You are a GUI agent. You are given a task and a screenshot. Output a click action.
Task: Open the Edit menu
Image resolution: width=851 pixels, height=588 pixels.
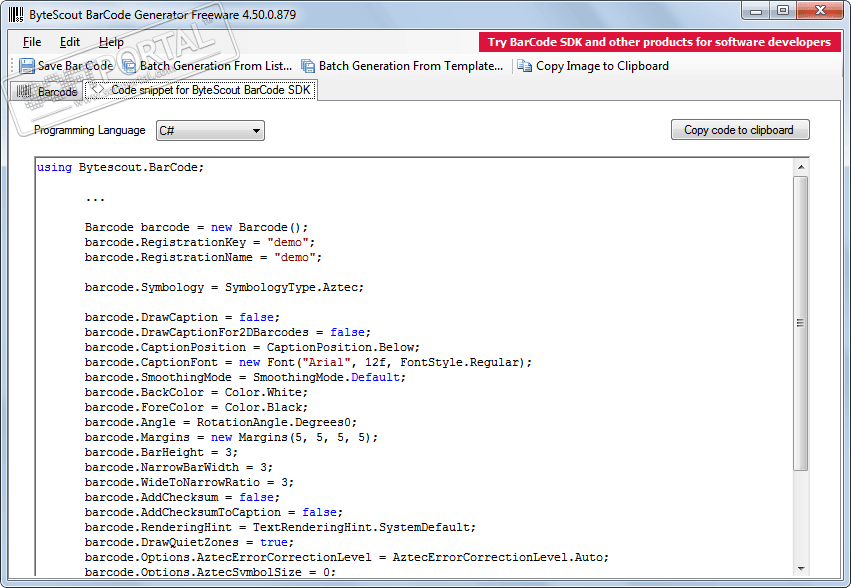coord(69,42)
